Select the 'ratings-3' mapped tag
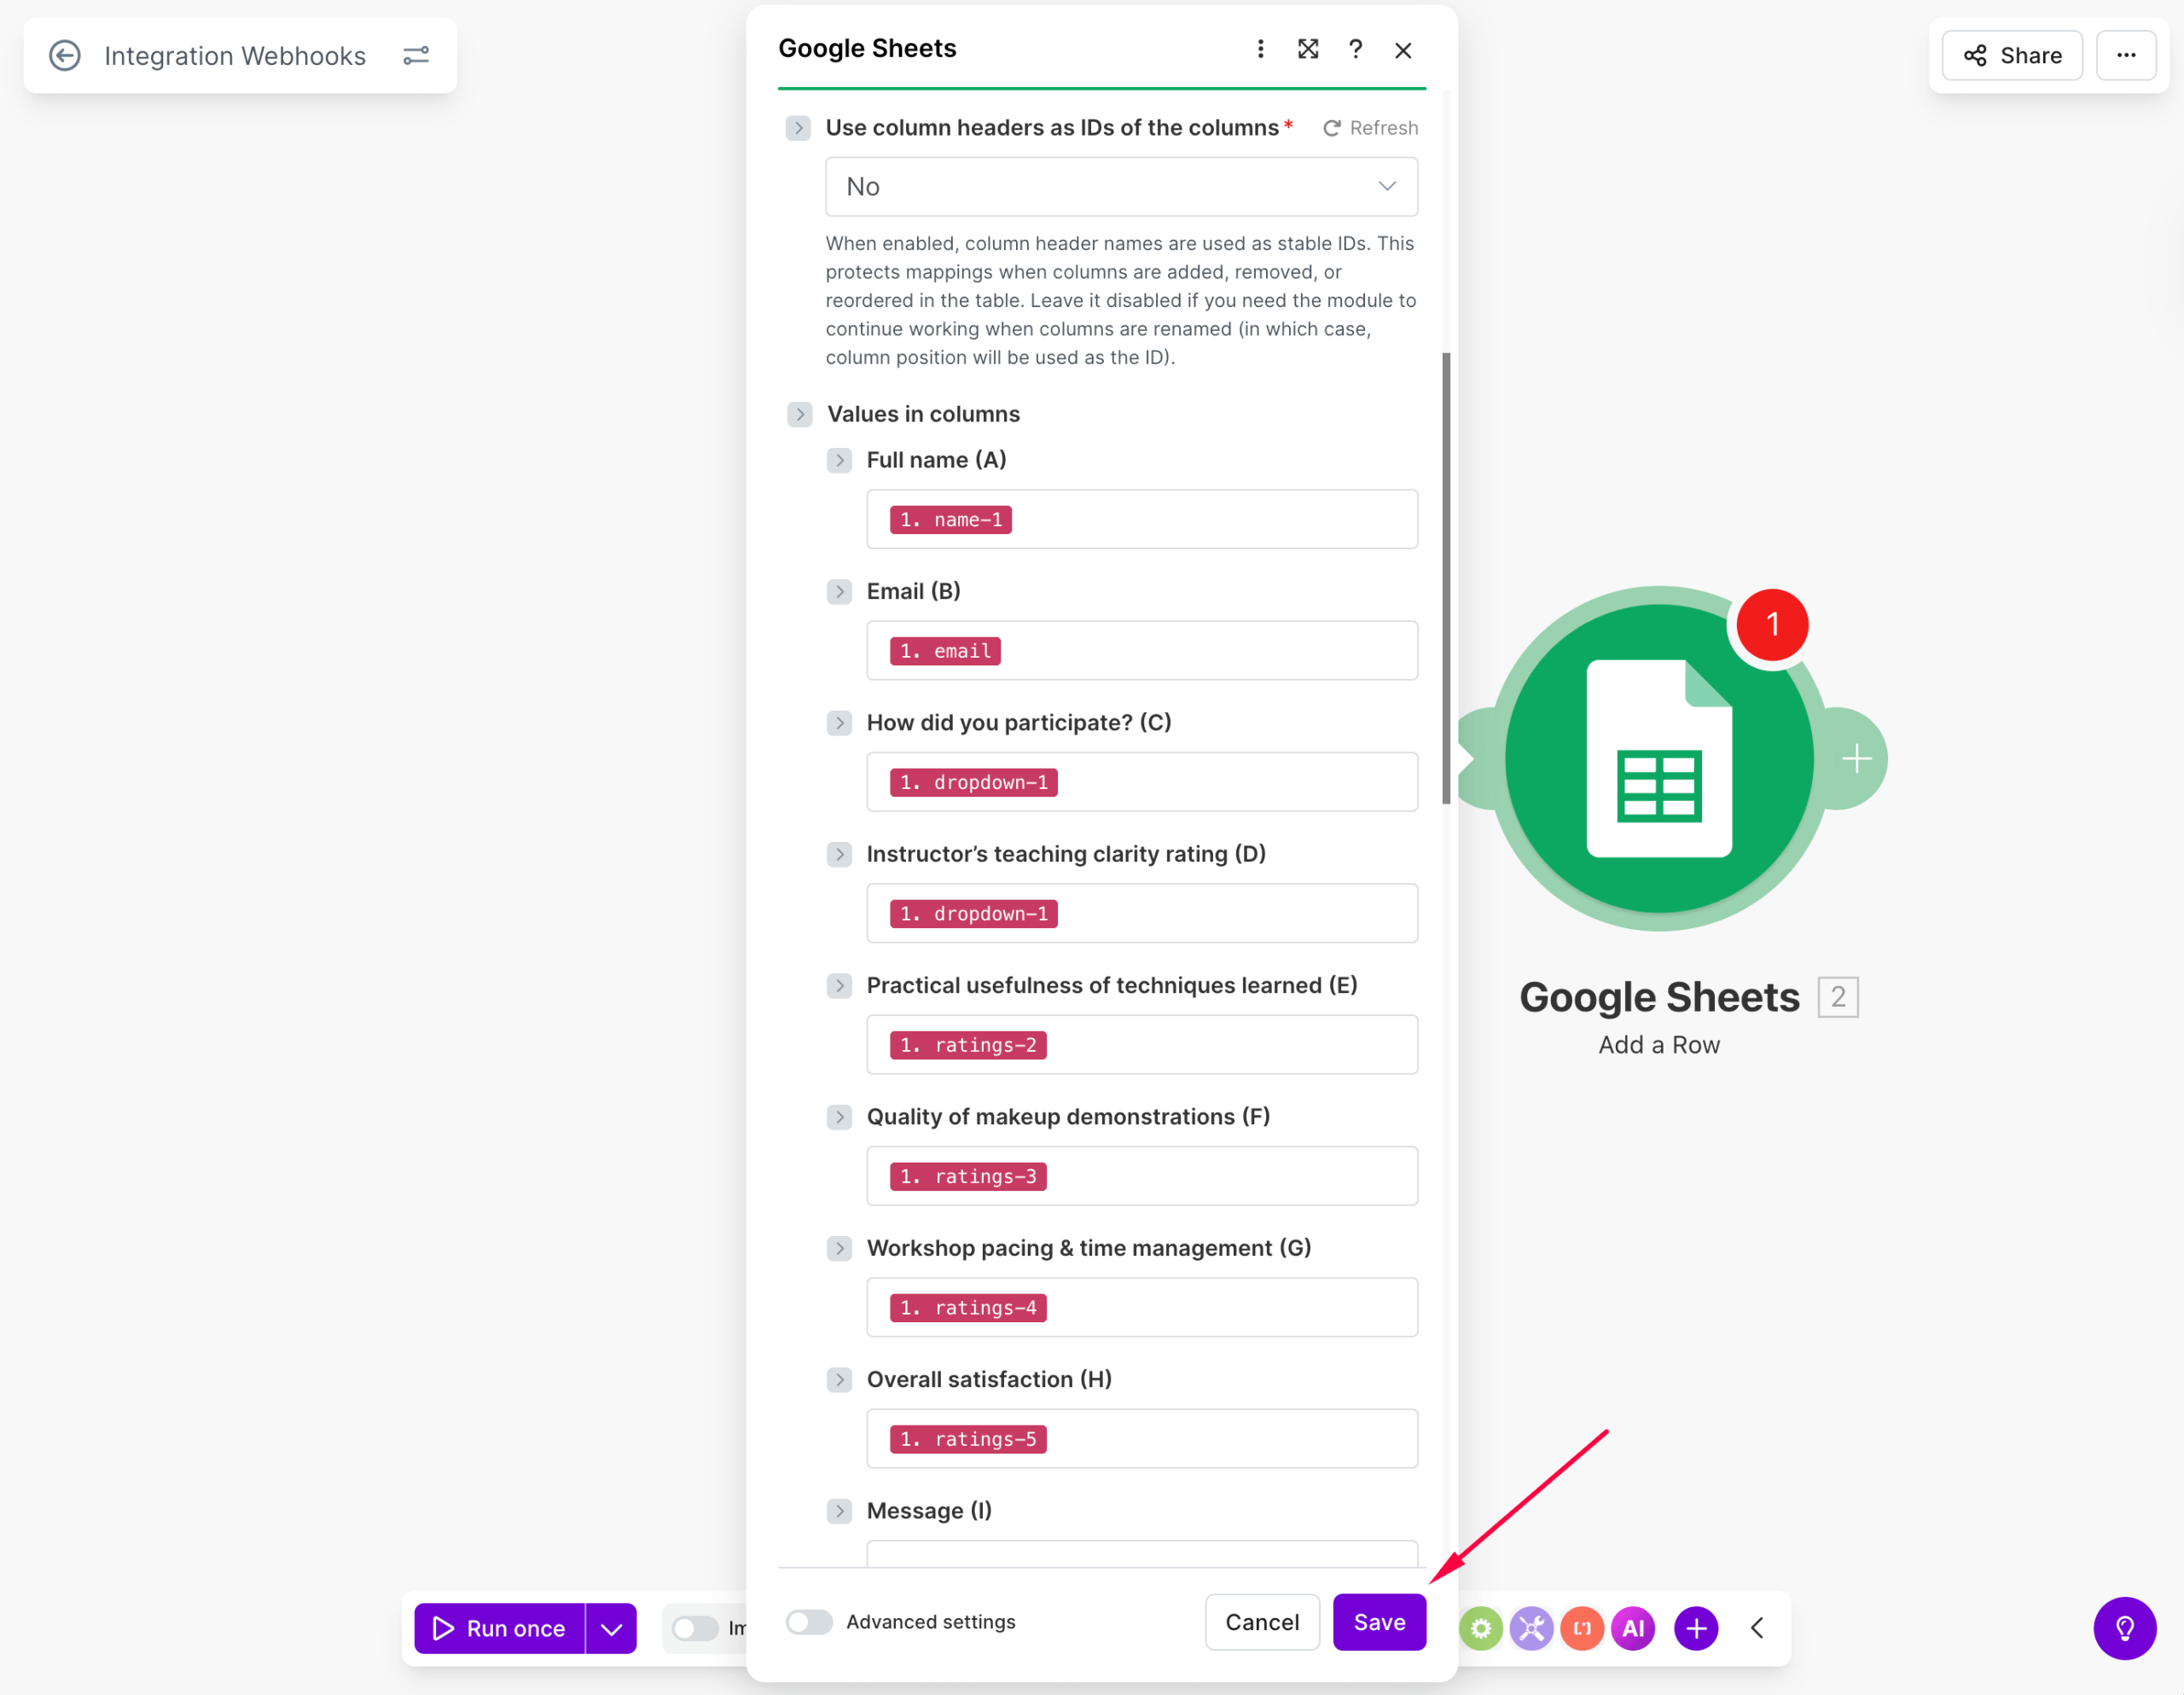Image resolution: width=2184 pixels, height=1695 pixels. pyautogui.click(x=968, y=1176)
